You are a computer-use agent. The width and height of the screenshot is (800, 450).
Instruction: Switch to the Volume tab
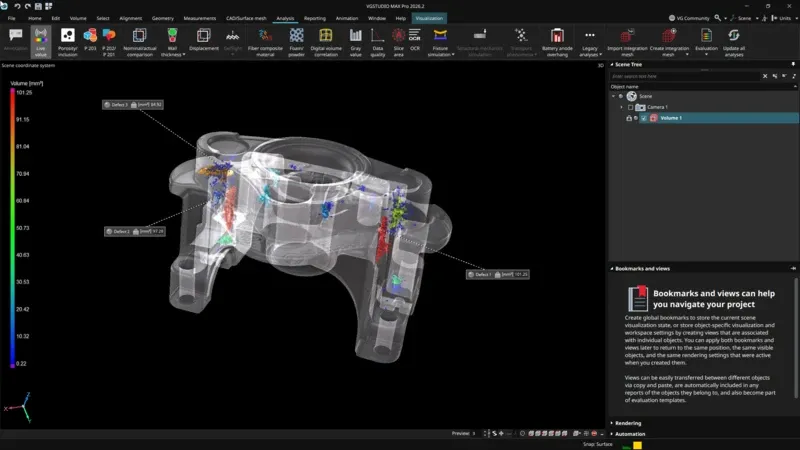pos(78,18)
